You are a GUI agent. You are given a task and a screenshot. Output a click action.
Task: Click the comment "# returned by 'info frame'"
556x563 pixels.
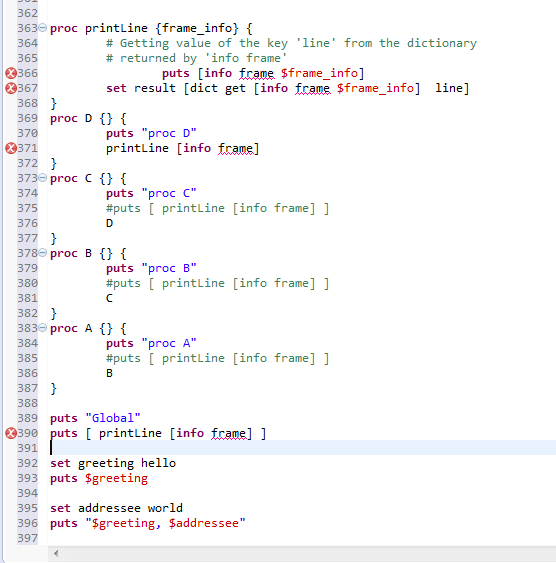coord(197,58)
